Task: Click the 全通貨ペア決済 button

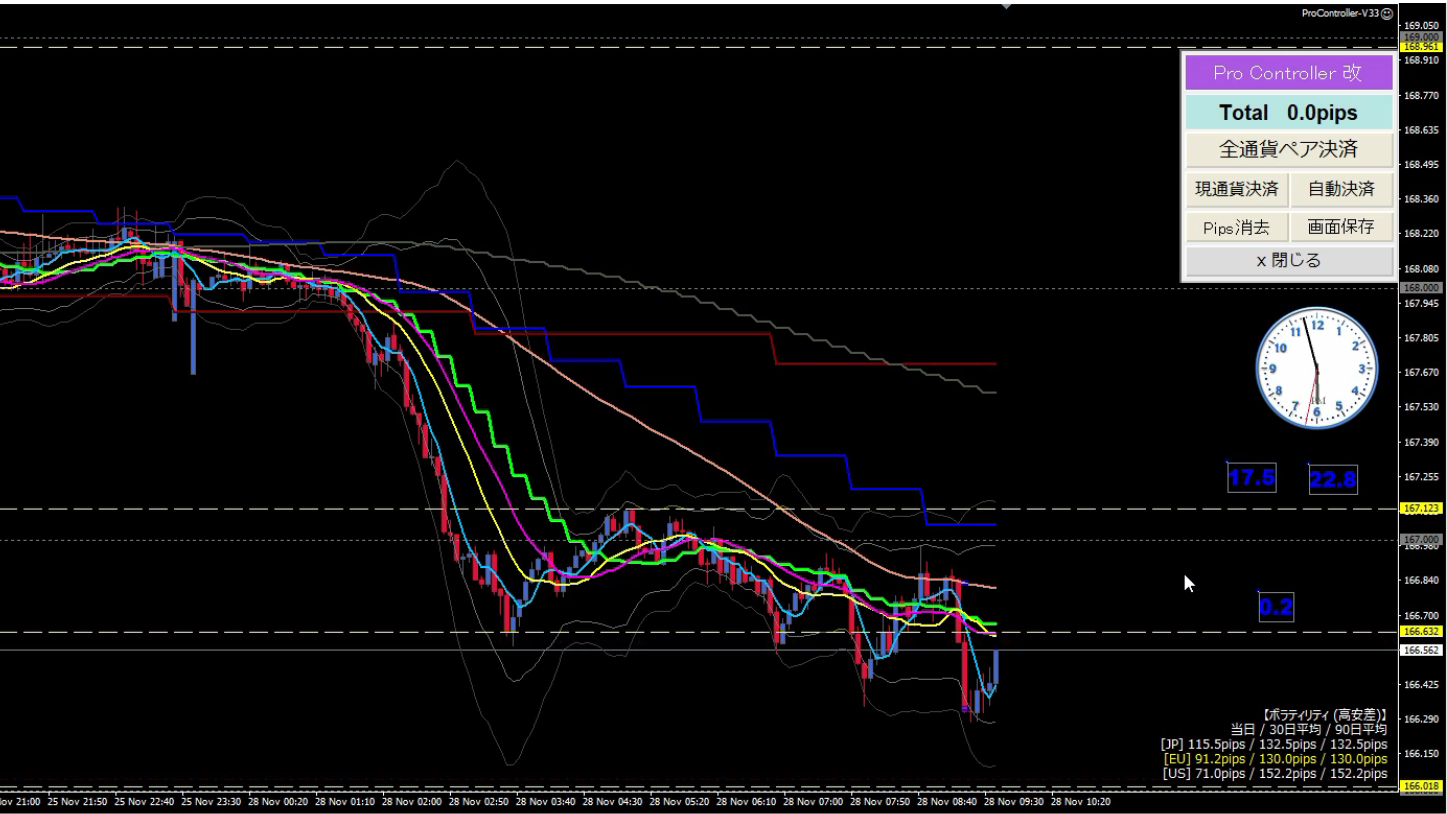Action: point(1288,150)
